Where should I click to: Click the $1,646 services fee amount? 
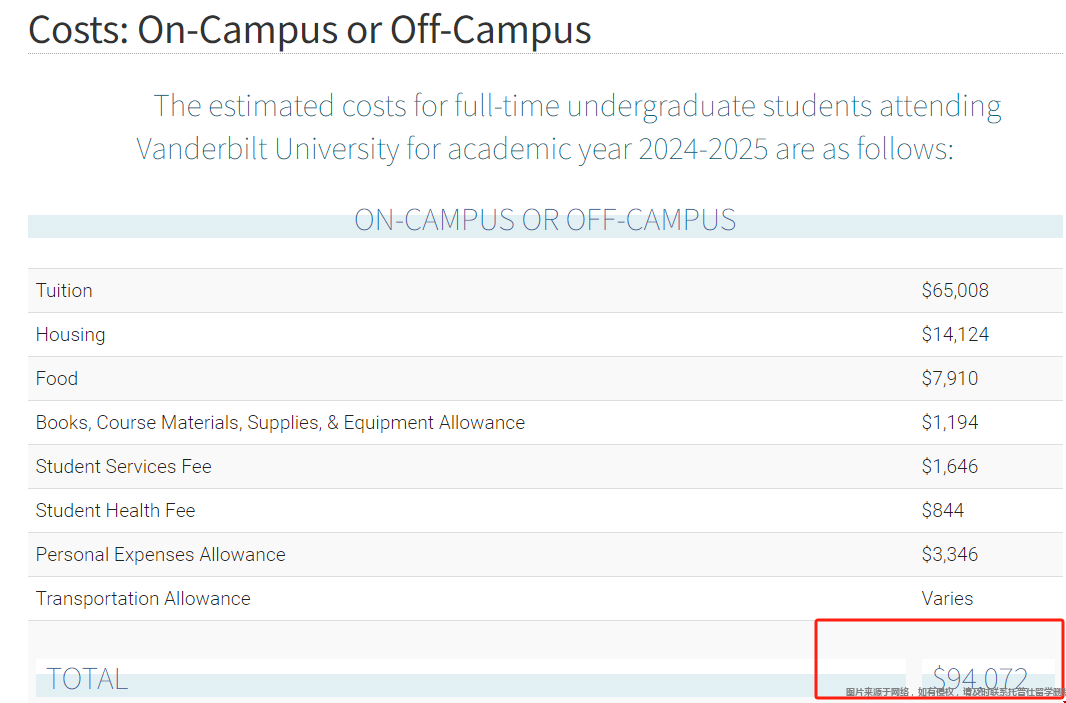pyautogui.click(x=949, y=467)
